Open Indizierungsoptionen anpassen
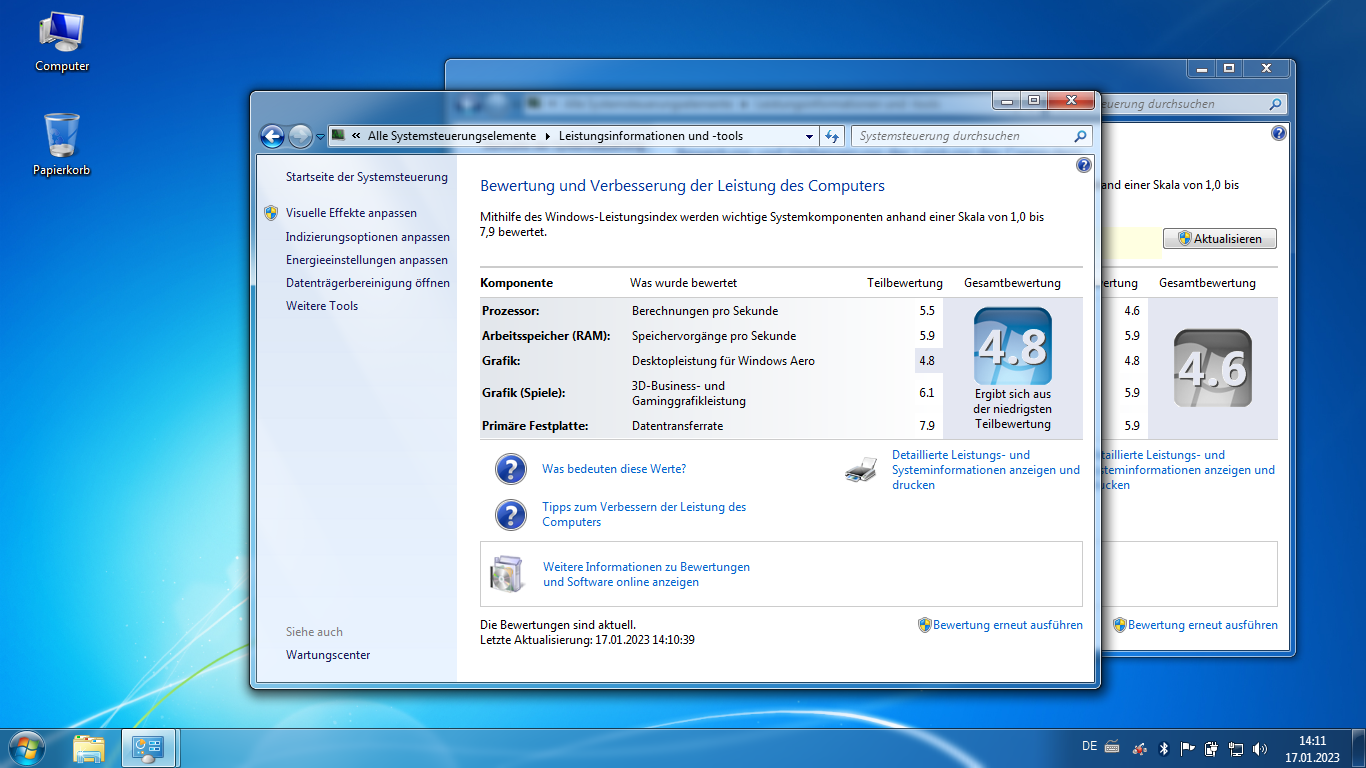This screenshot has width=1366, height=768. click(368, 237)
